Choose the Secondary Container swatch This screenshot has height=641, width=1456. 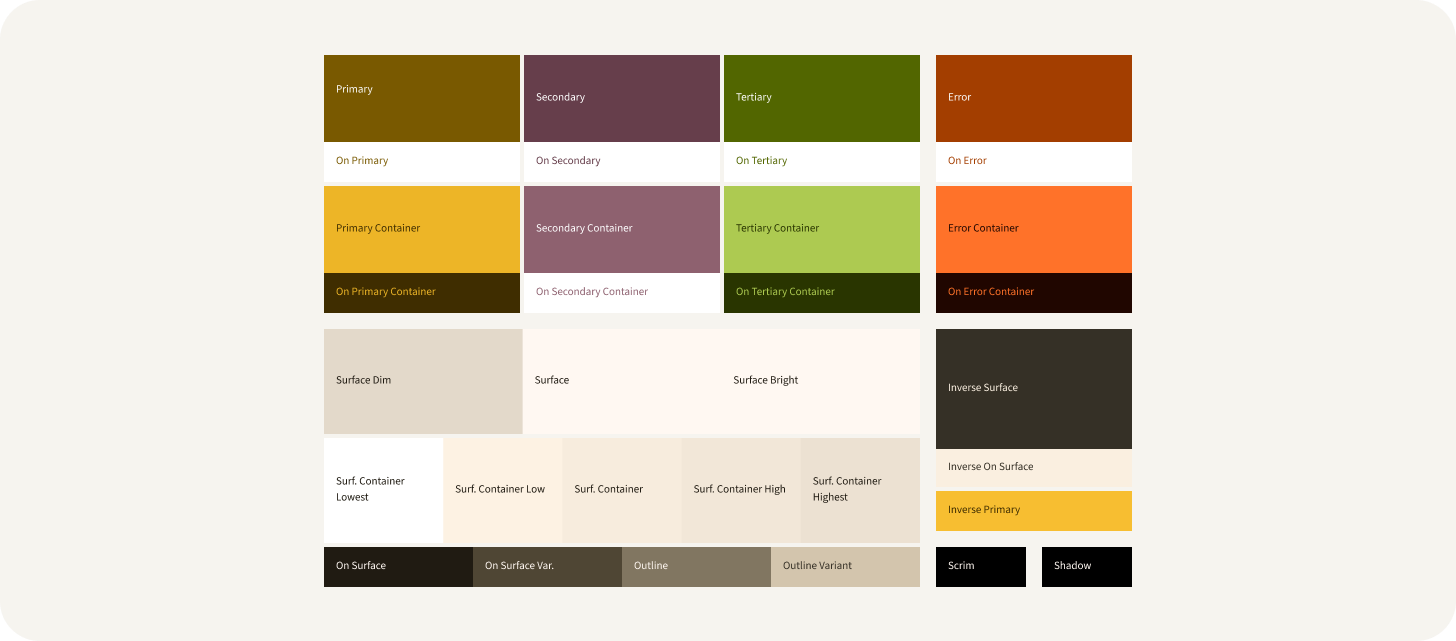(621, 229)
